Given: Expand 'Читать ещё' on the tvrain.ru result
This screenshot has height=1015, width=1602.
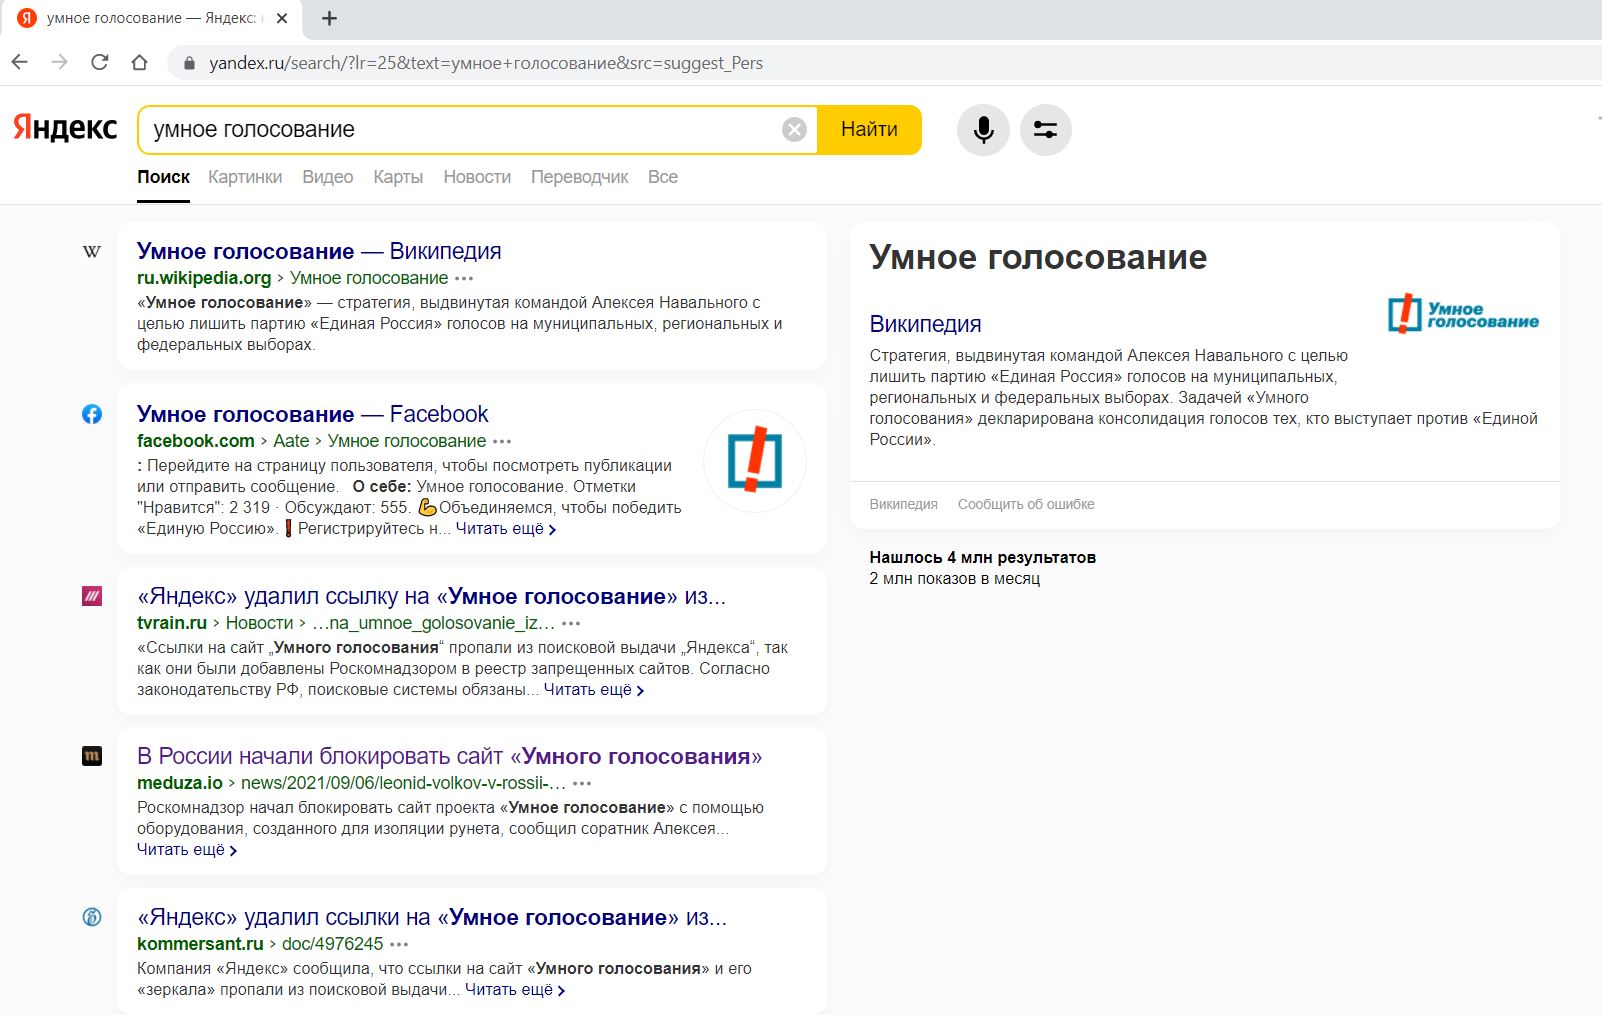Looking at the screenshot, I should click(x=593, y=690).
